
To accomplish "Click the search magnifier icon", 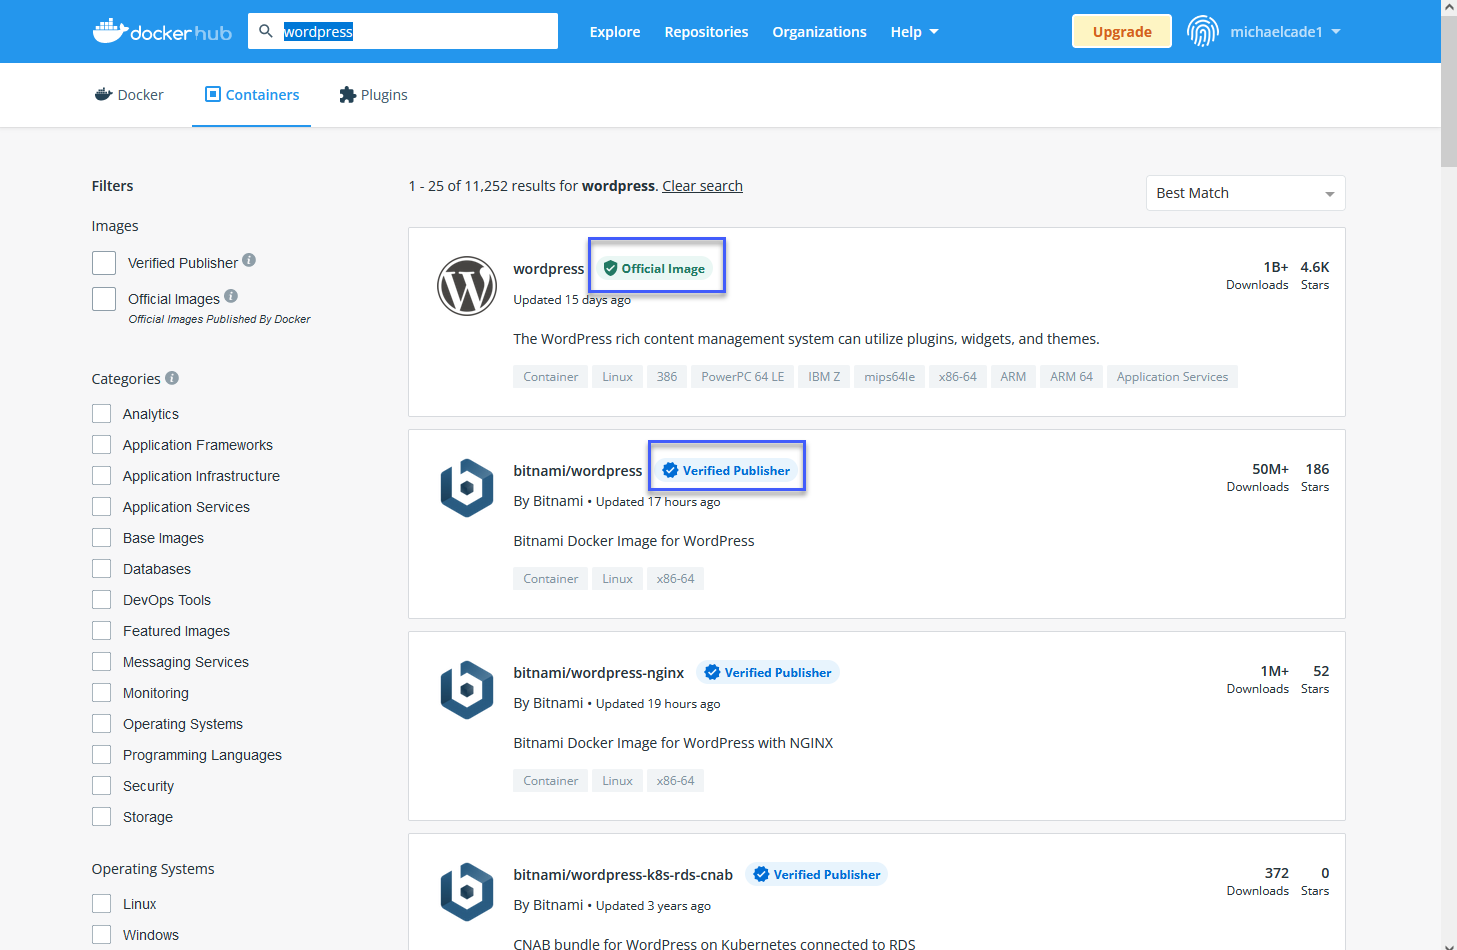I will tap(266, 31).
